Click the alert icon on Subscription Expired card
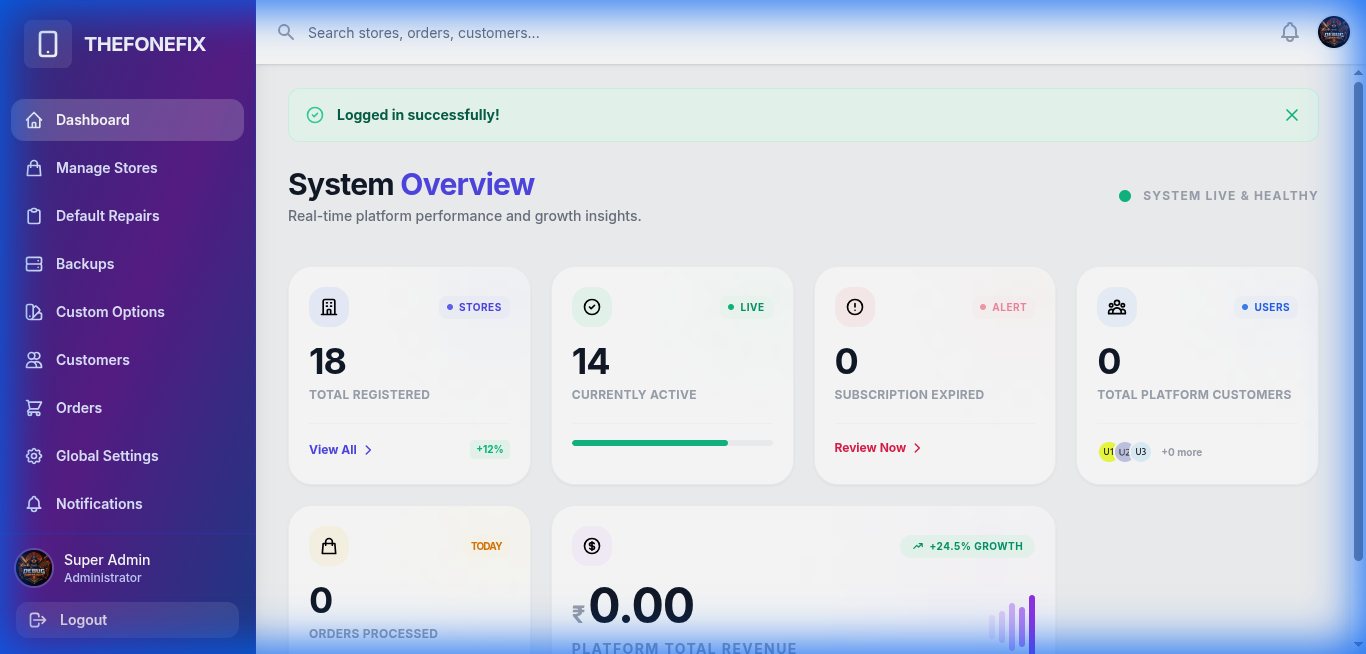Screen dimensions: 1366x654 (855, 307)
